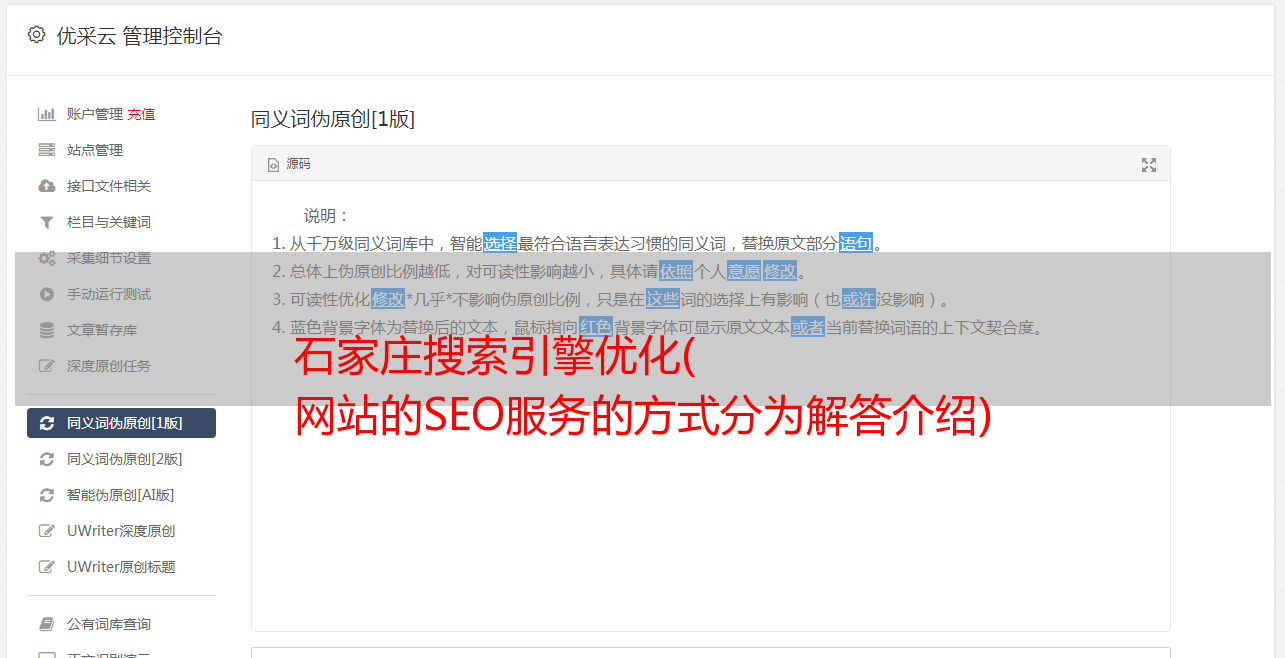Viewport: 1285px width, 658px height.
Task: Open the UWriter原创标题 menu item
Action: pyautogui.click(x=121, y=567)
